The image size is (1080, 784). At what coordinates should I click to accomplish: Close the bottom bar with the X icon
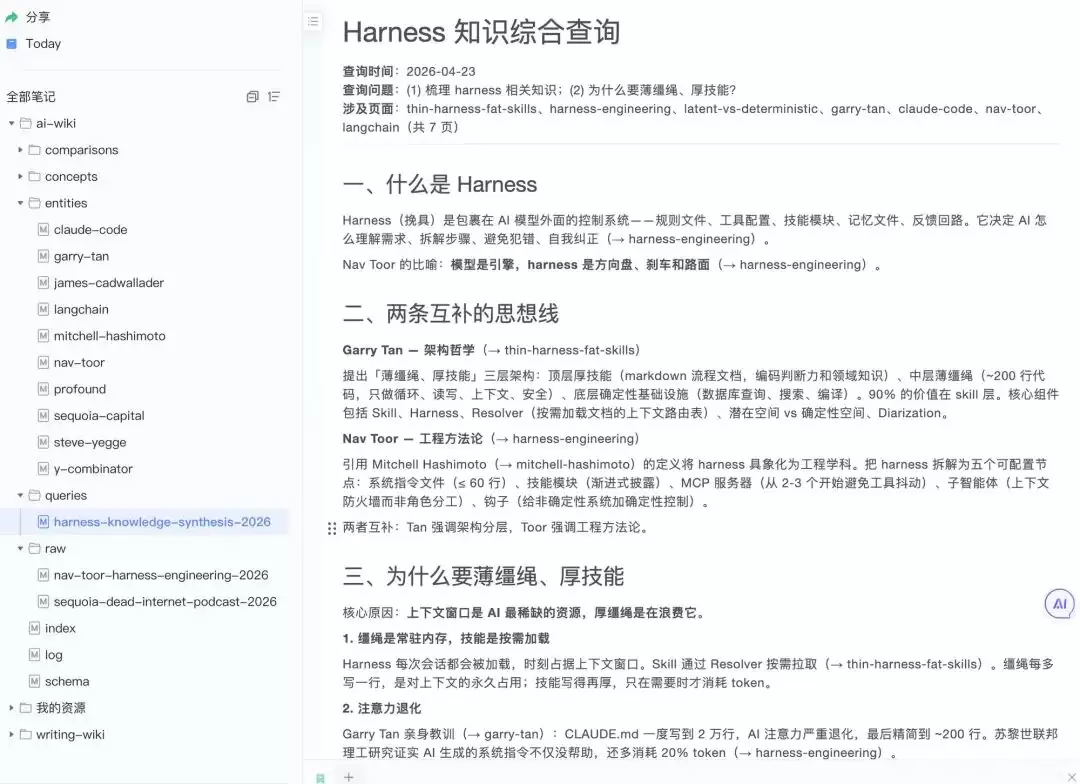[x=1072, y=777]
